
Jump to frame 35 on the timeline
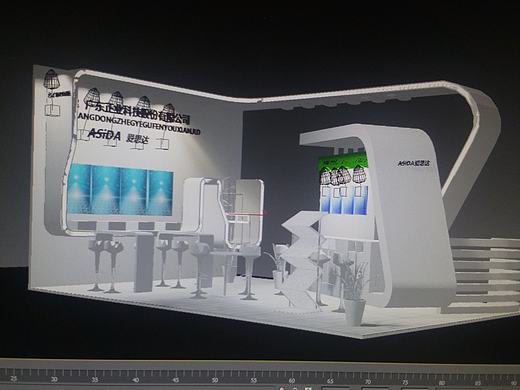(95, 380)
